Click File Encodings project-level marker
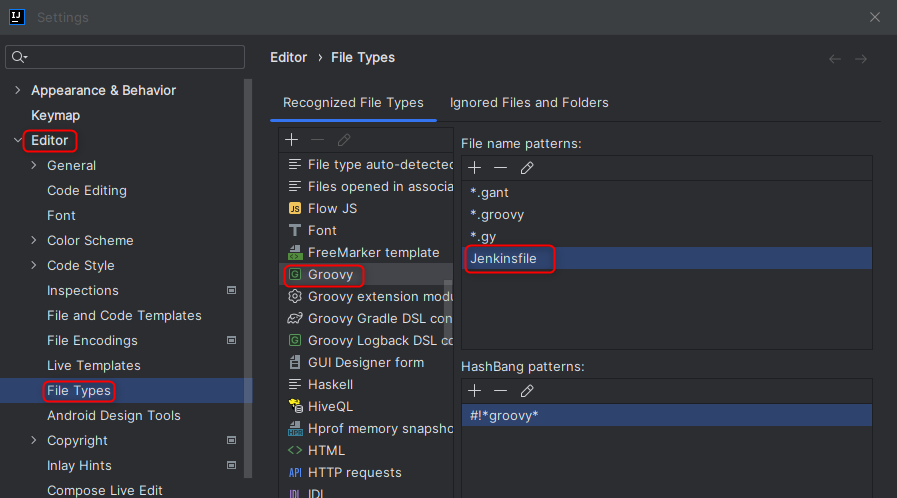The image size is (897, 498). [232, 340]
